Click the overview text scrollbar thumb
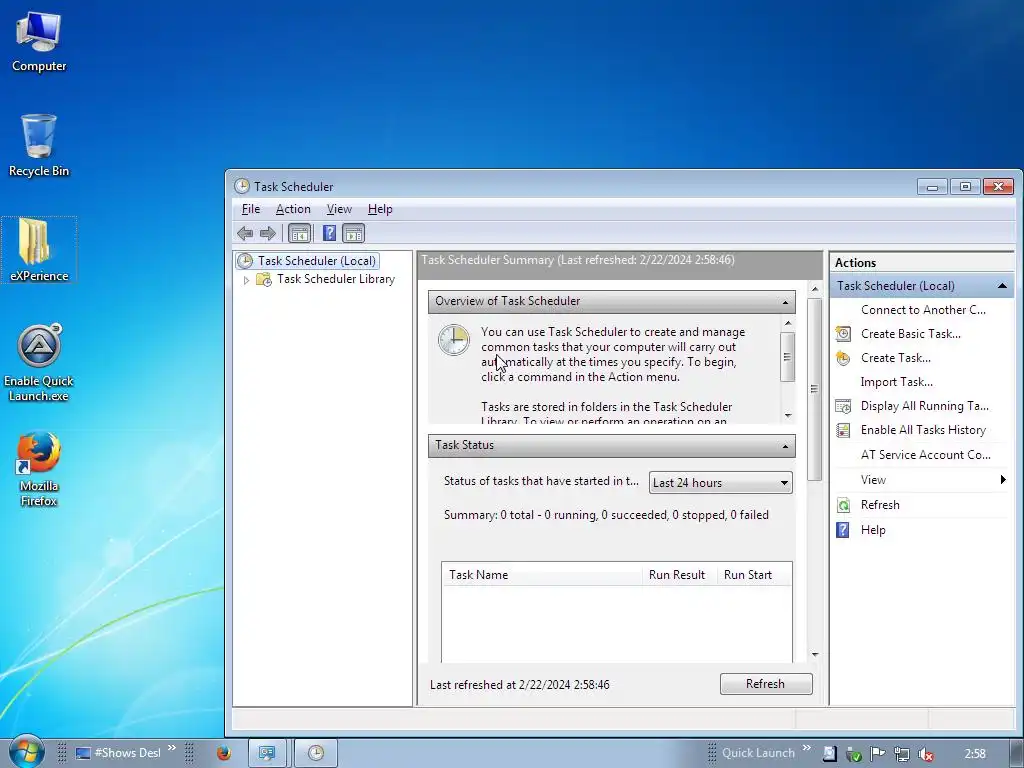Image resolution: width=1024 pixels, height=768 pixels. [x=788, y=357]
